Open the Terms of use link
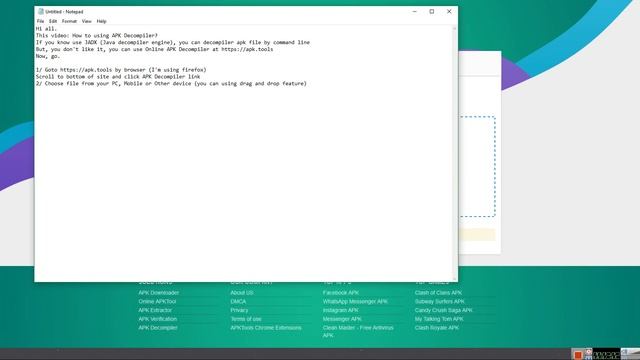Image resolution: width=640 pixels, height=360 pixels. (246, 319)
